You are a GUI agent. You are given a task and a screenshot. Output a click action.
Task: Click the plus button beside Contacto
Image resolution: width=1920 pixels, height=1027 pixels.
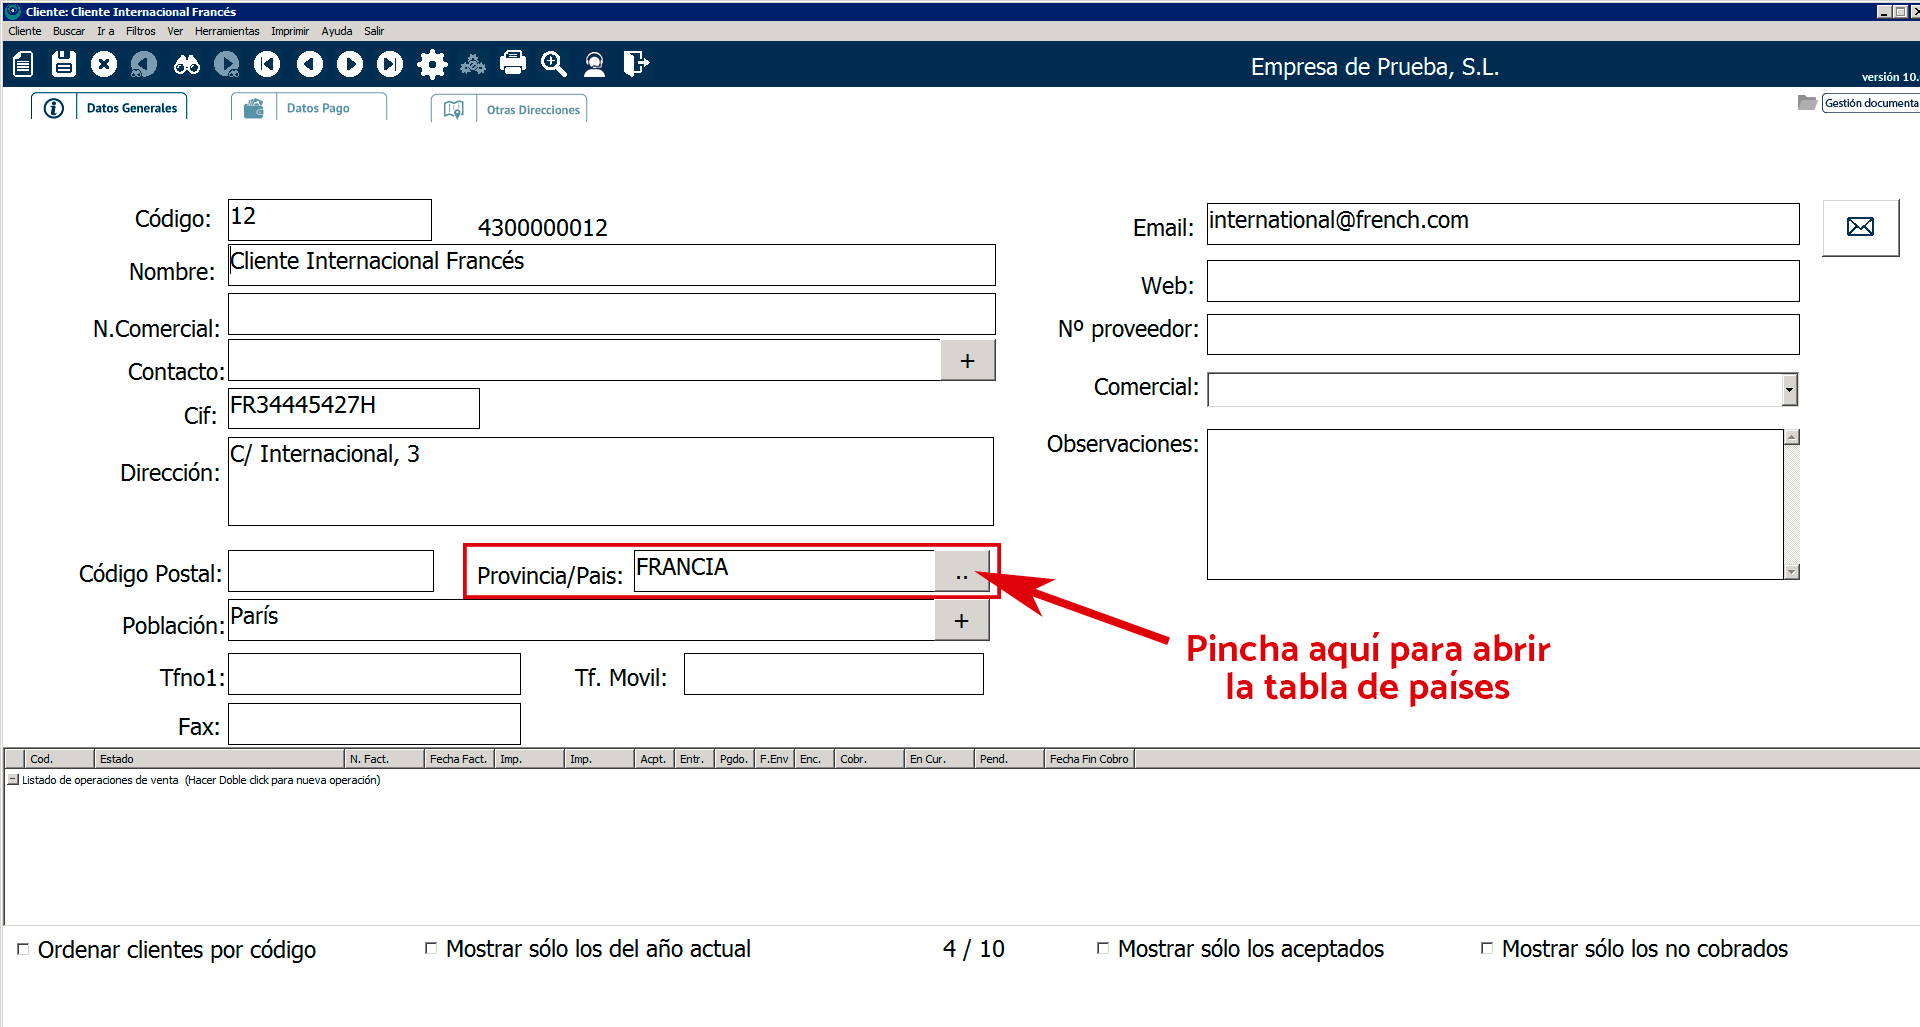pyautogui.click(x=967, y=361)
